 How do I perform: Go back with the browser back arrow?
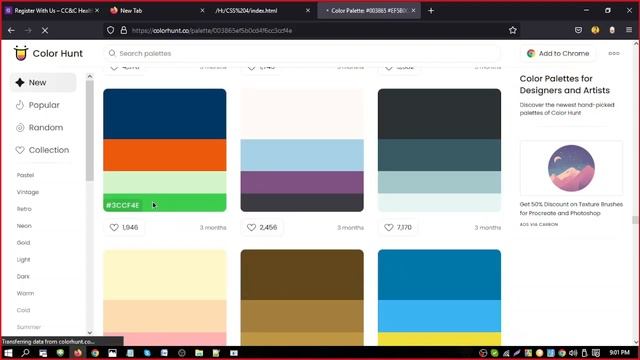11,30
